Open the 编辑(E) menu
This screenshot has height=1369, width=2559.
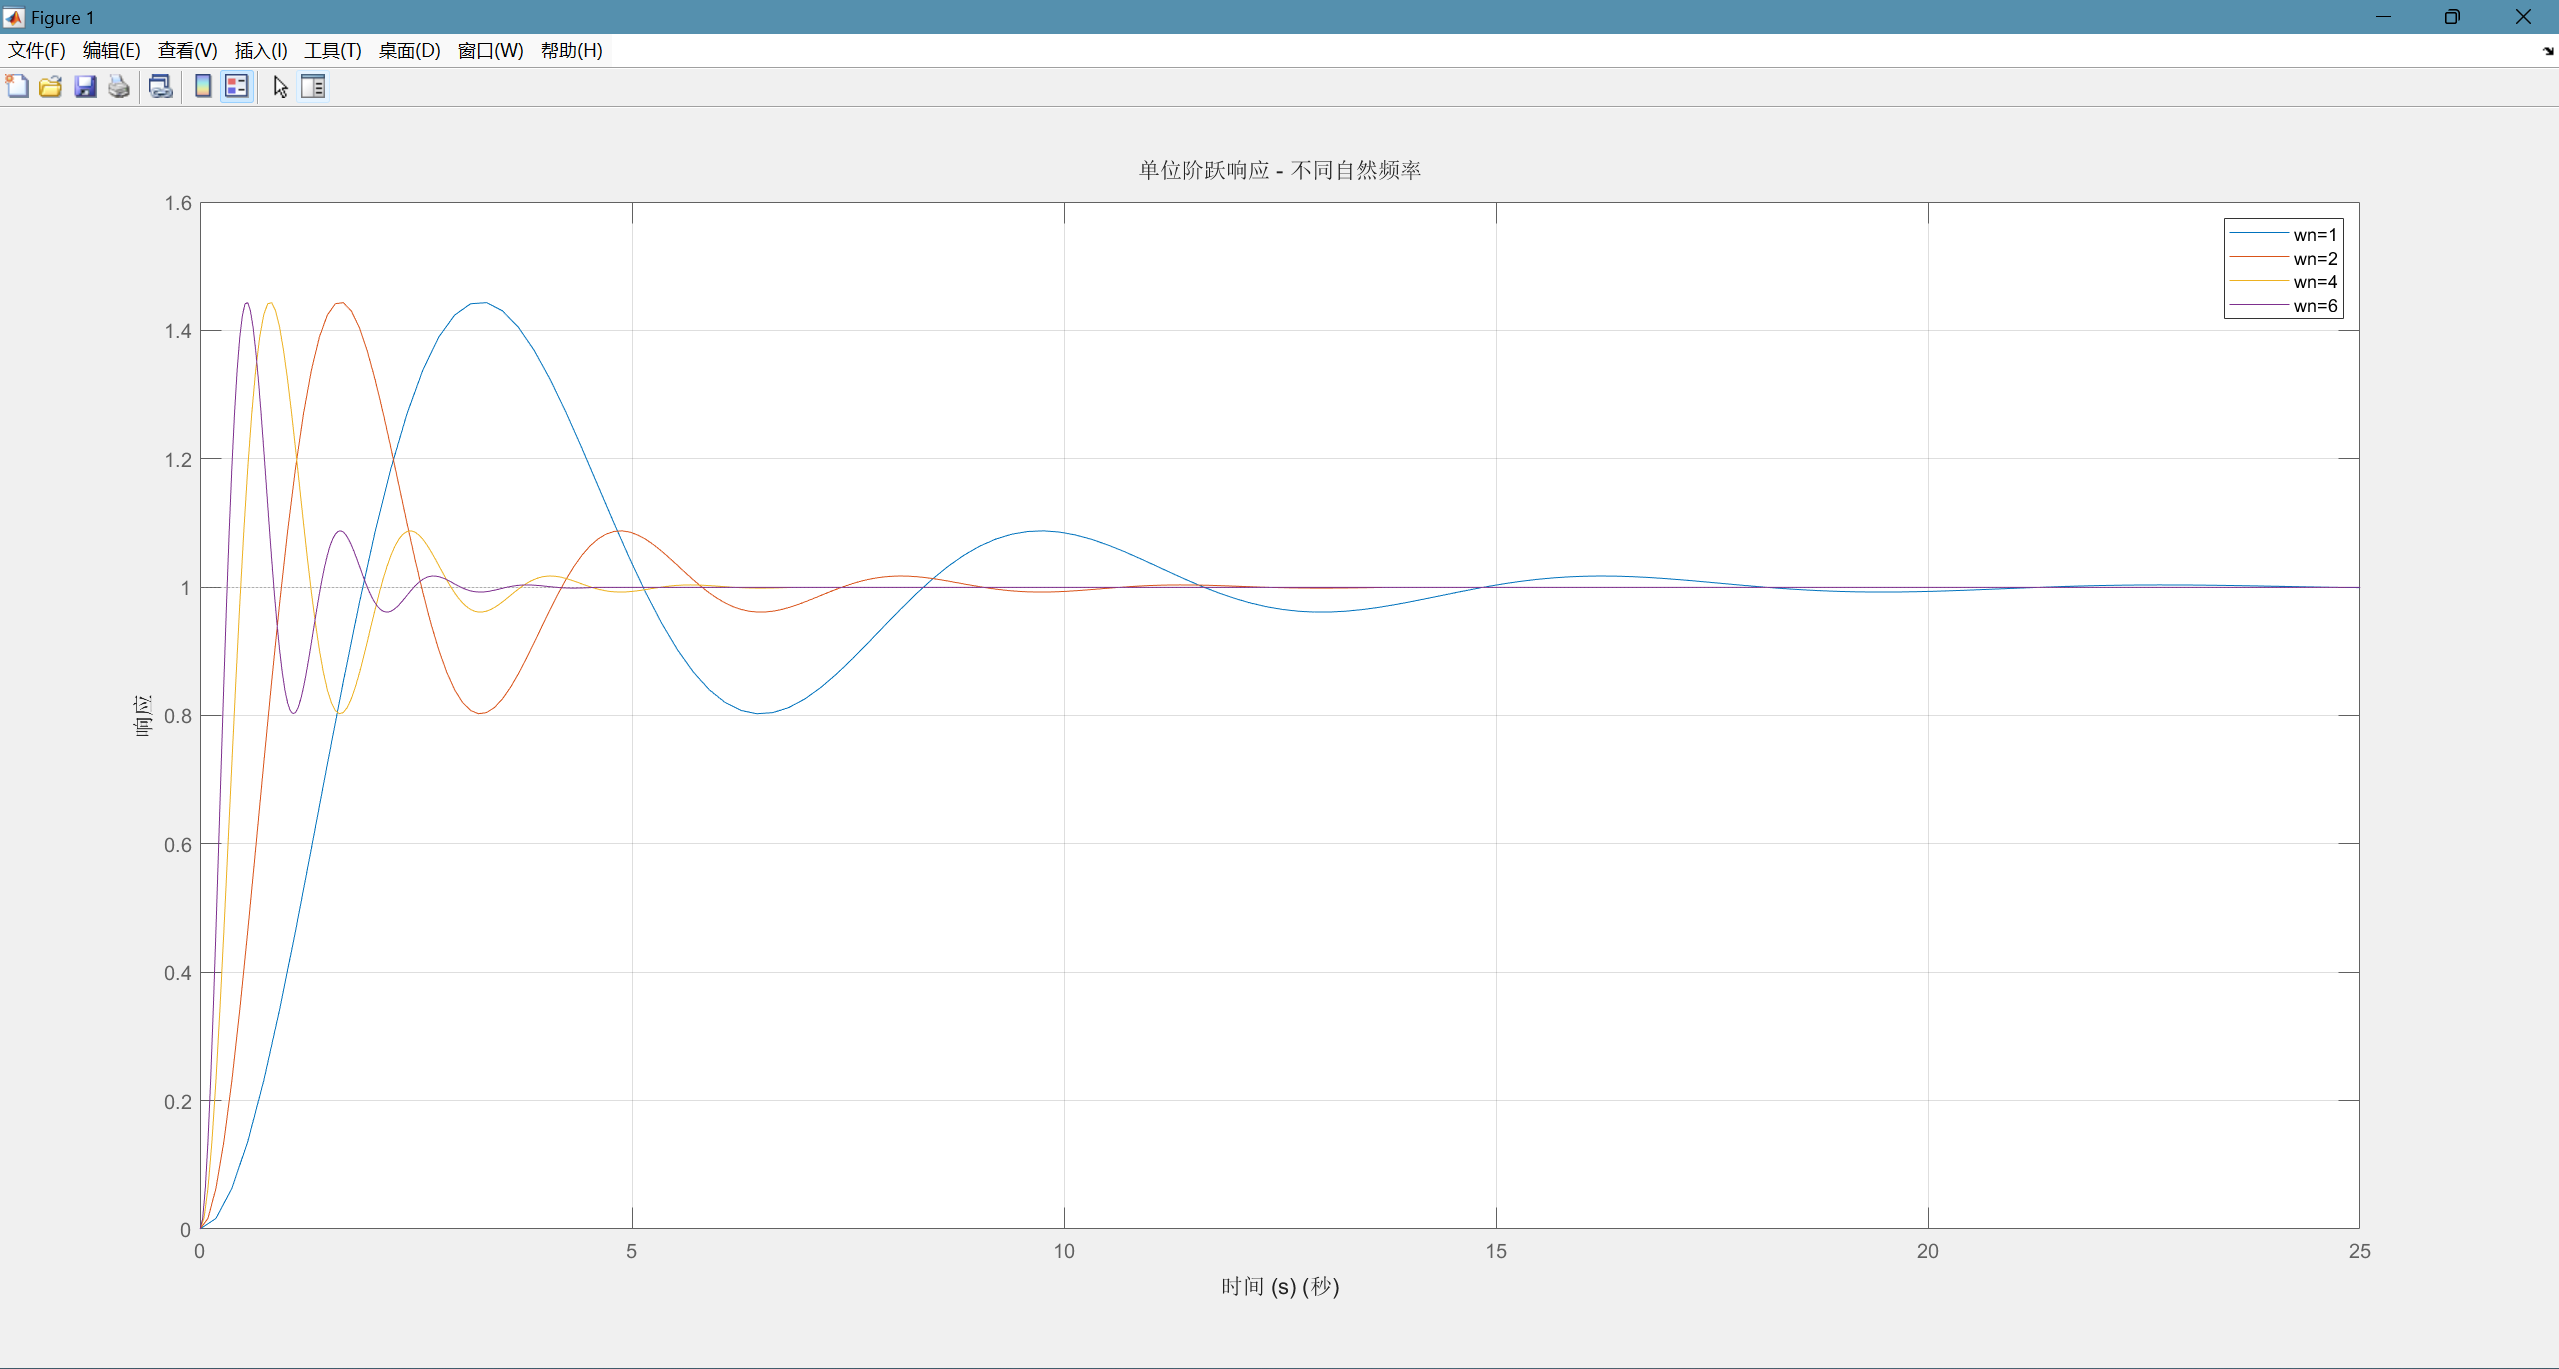111,51
